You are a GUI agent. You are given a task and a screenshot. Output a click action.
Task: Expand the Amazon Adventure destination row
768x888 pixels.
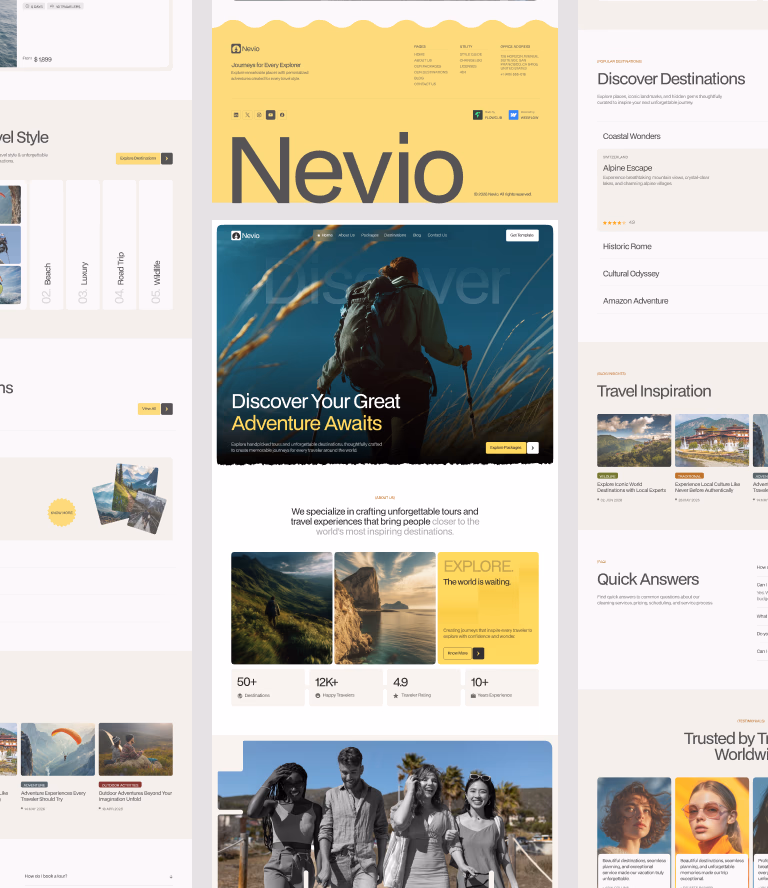pyautogui.click(x=682, y=301)
